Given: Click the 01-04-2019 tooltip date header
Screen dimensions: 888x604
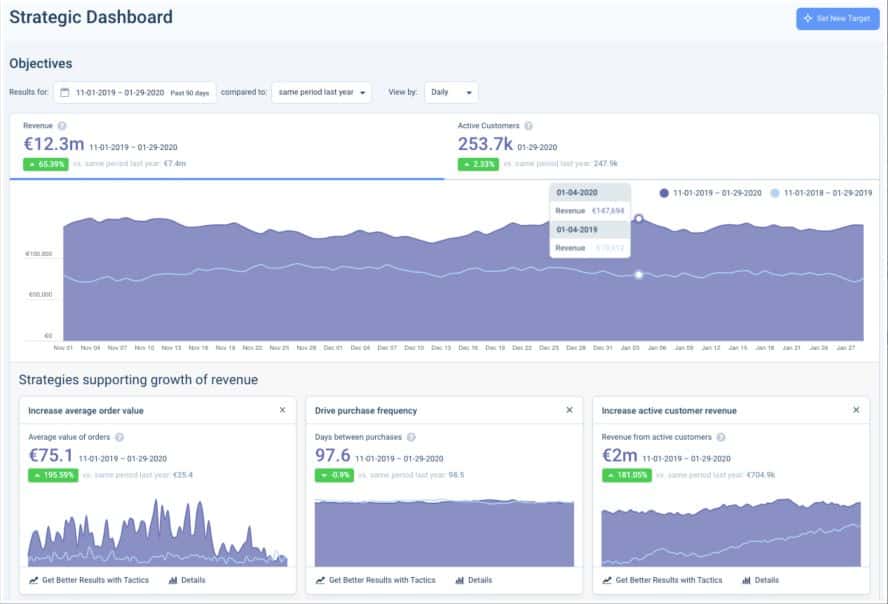Looking at the screenshot, I should 590,229.
